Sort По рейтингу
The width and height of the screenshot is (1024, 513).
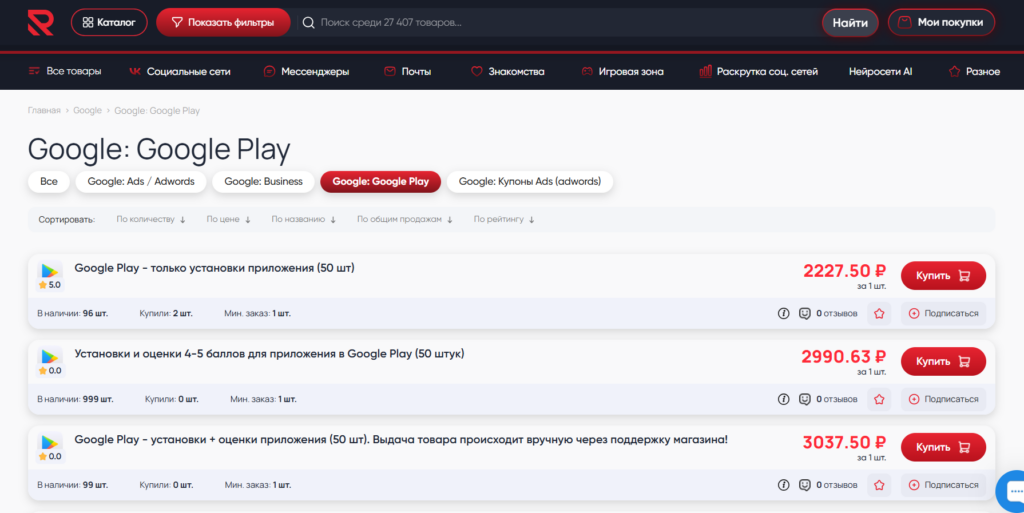pos(504,219)
